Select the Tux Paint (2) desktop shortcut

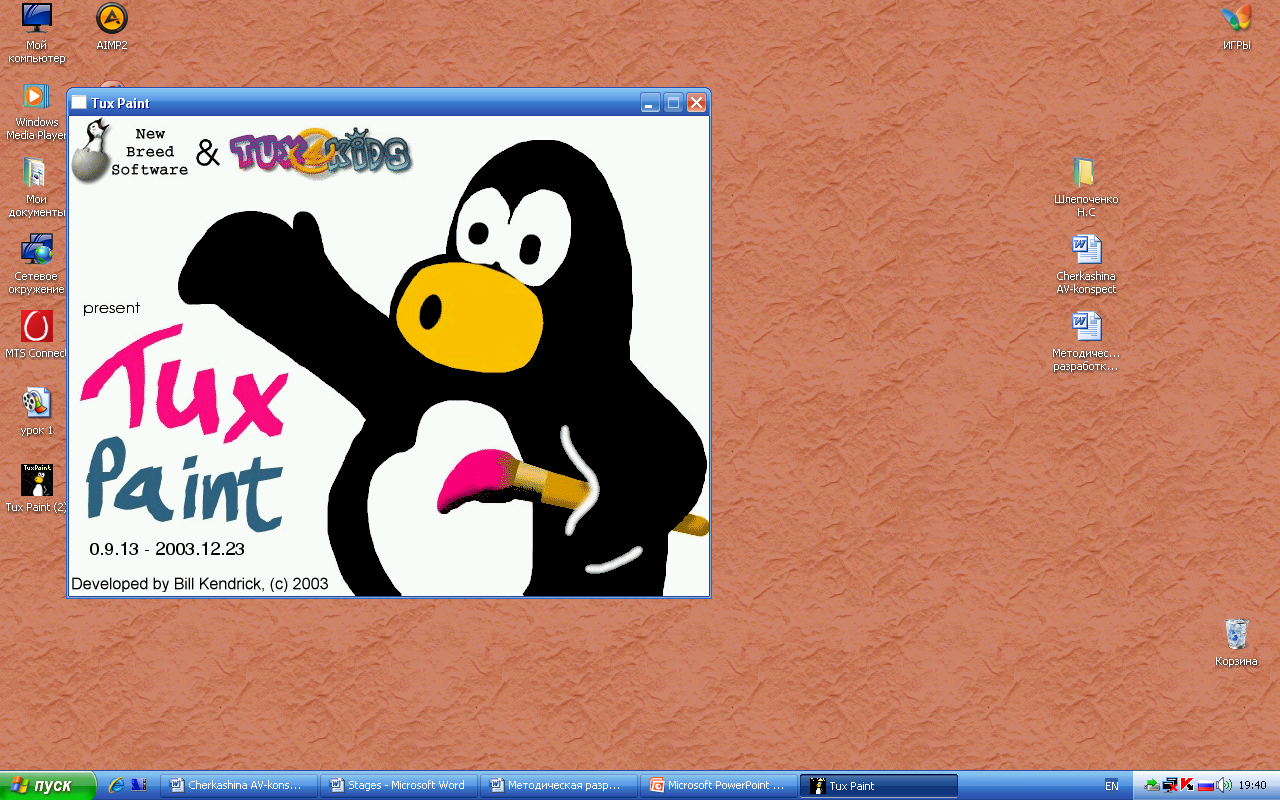point(37,488)
